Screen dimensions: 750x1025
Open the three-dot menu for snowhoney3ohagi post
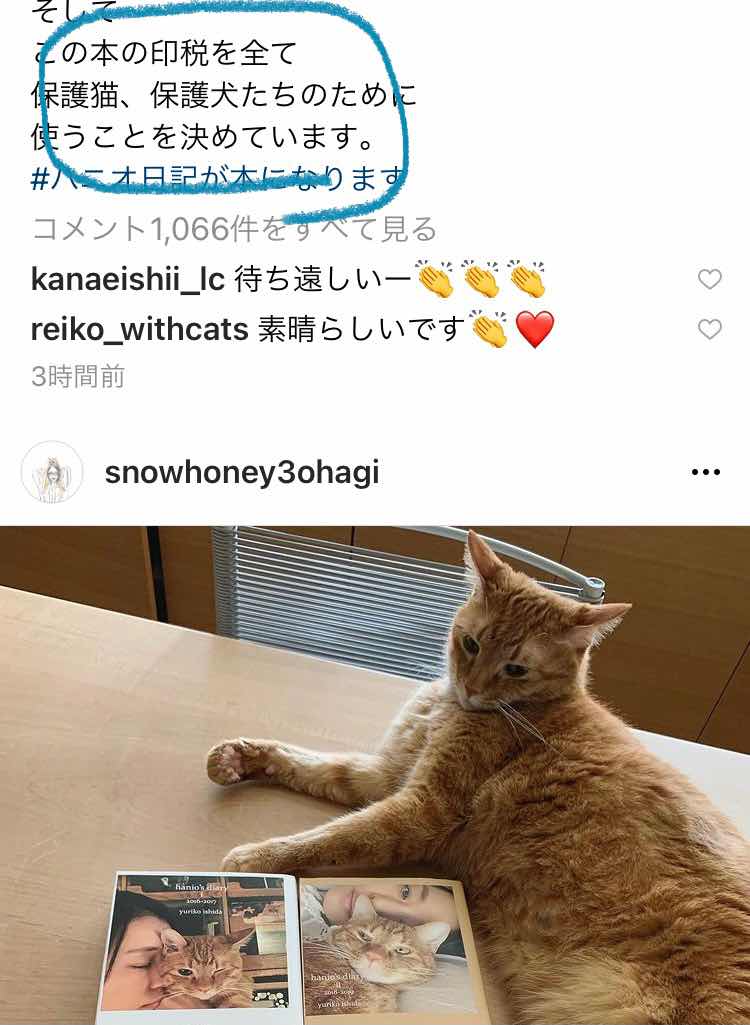point(706,472)
